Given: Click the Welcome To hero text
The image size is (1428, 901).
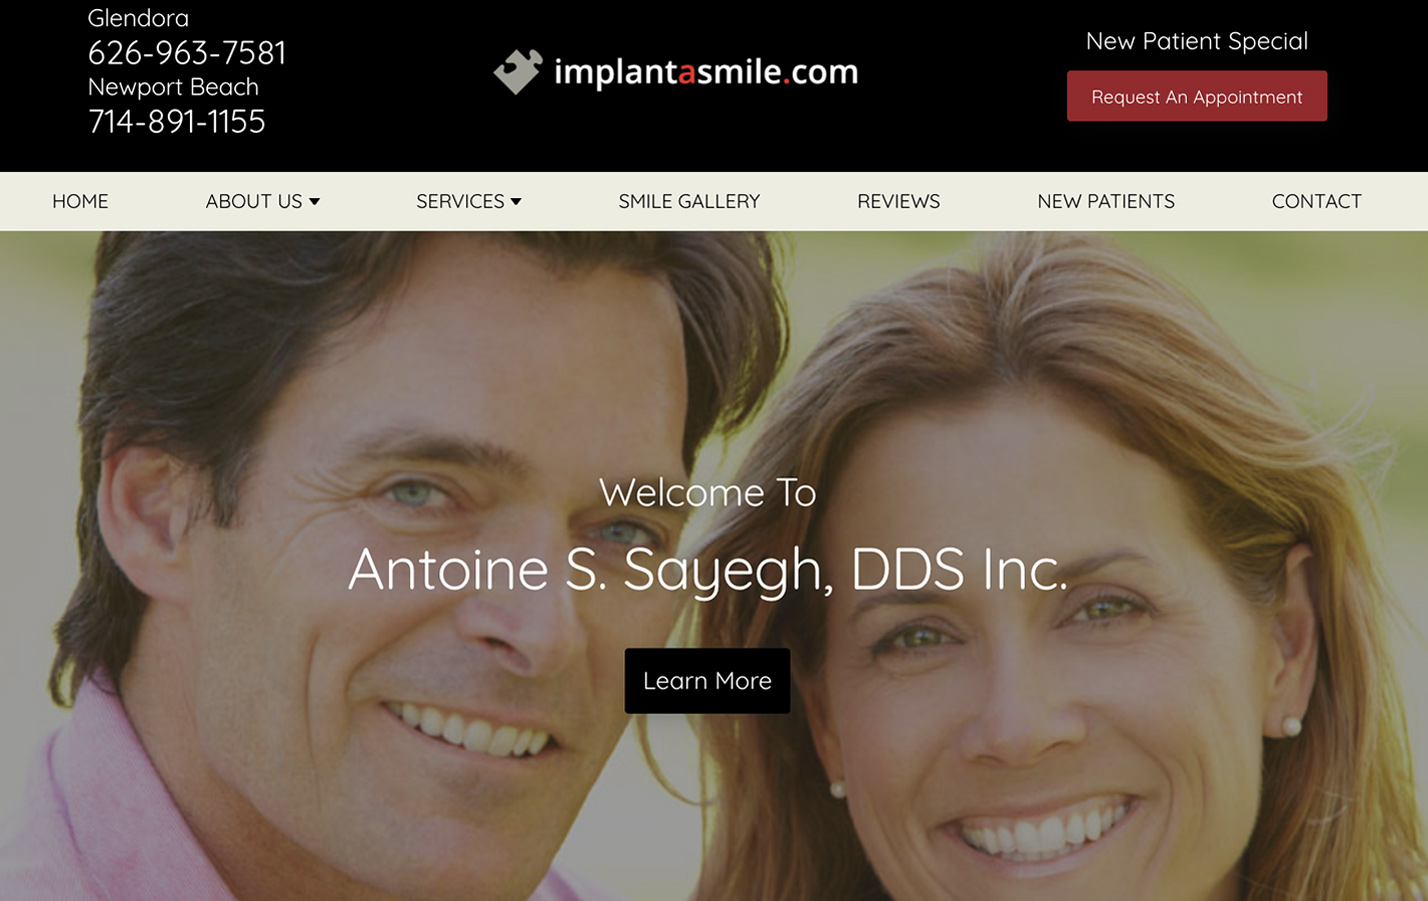Looking at the screenshot, I should tap(707, 492).
